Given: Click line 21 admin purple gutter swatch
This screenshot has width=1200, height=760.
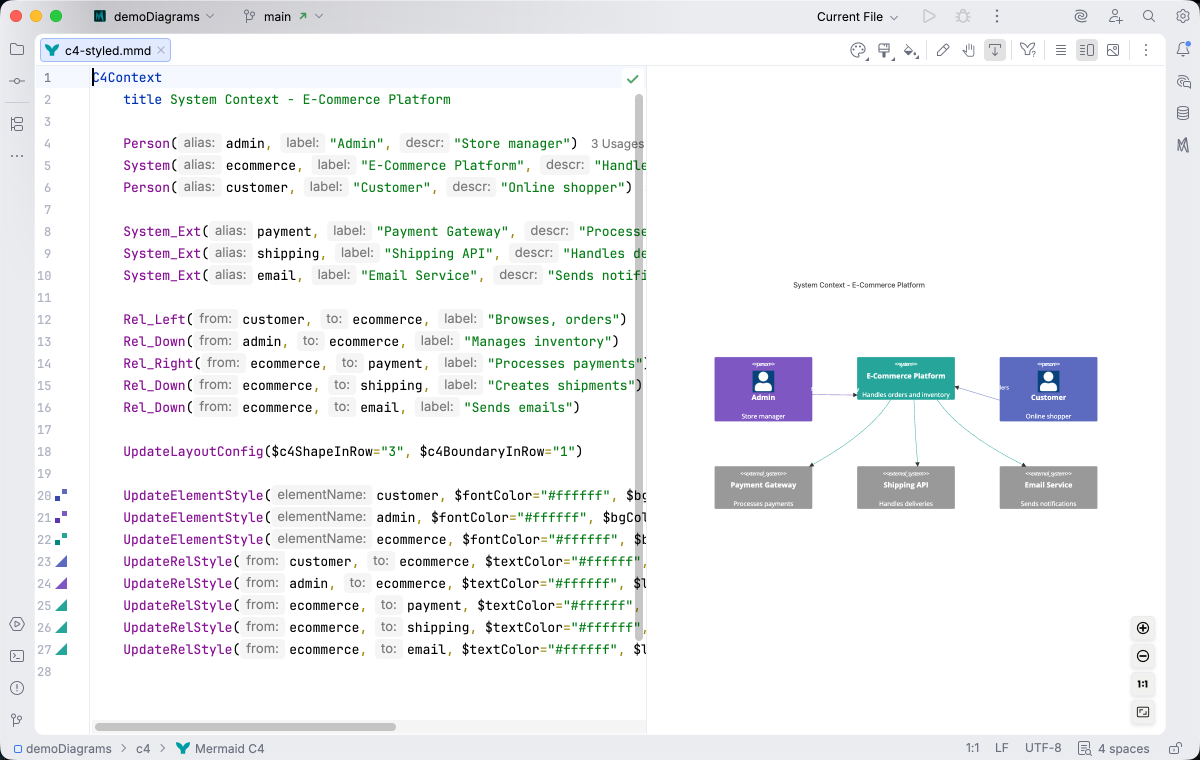Looking at the screenshot, I should point(61,517).
